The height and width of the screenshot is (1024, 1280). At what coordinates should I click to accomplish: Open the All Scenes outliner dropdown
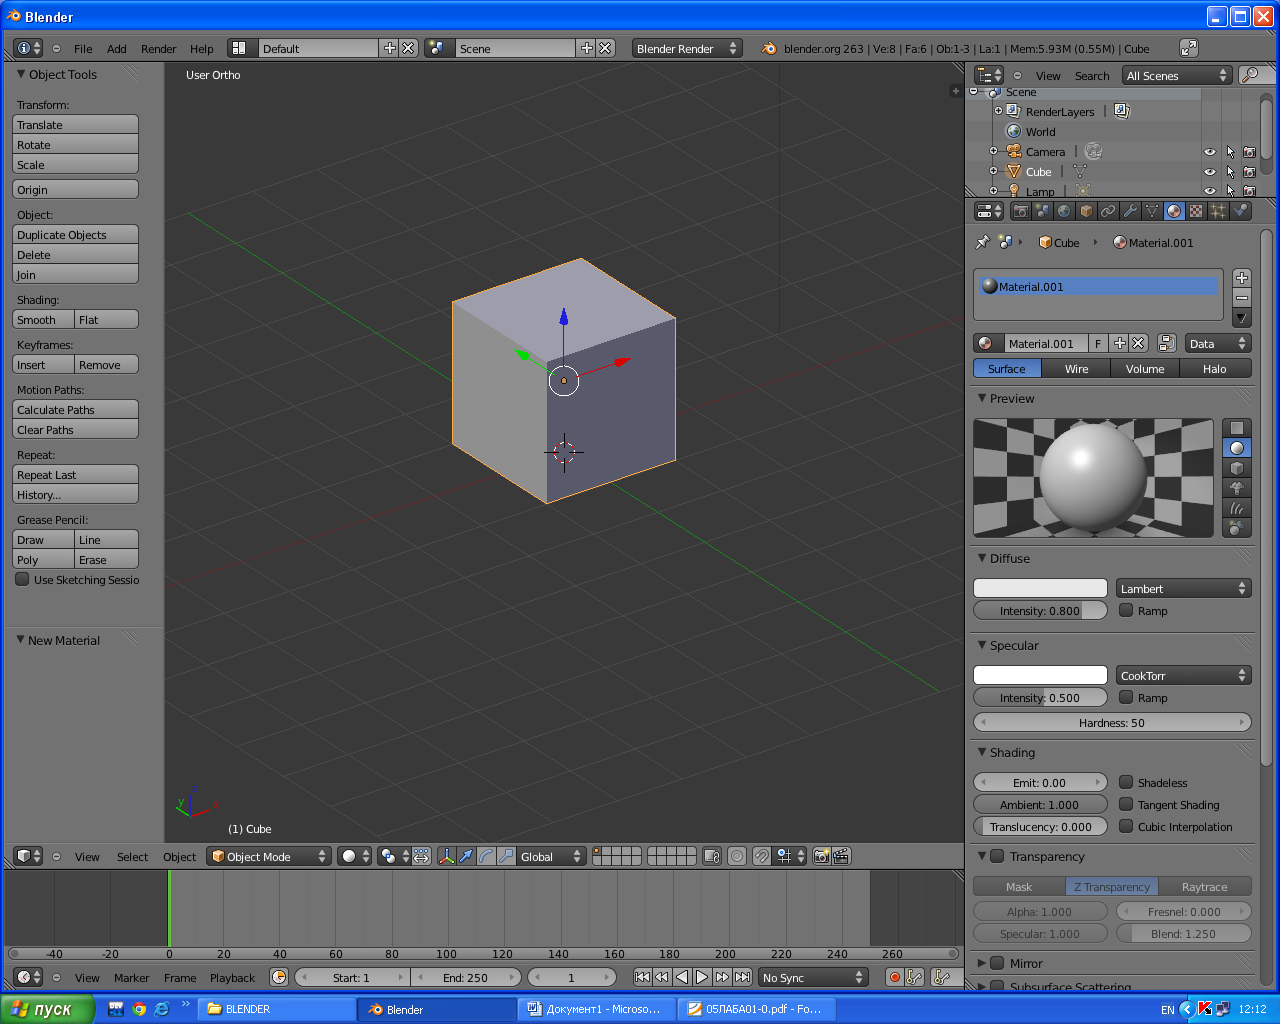coord(1177,75)
